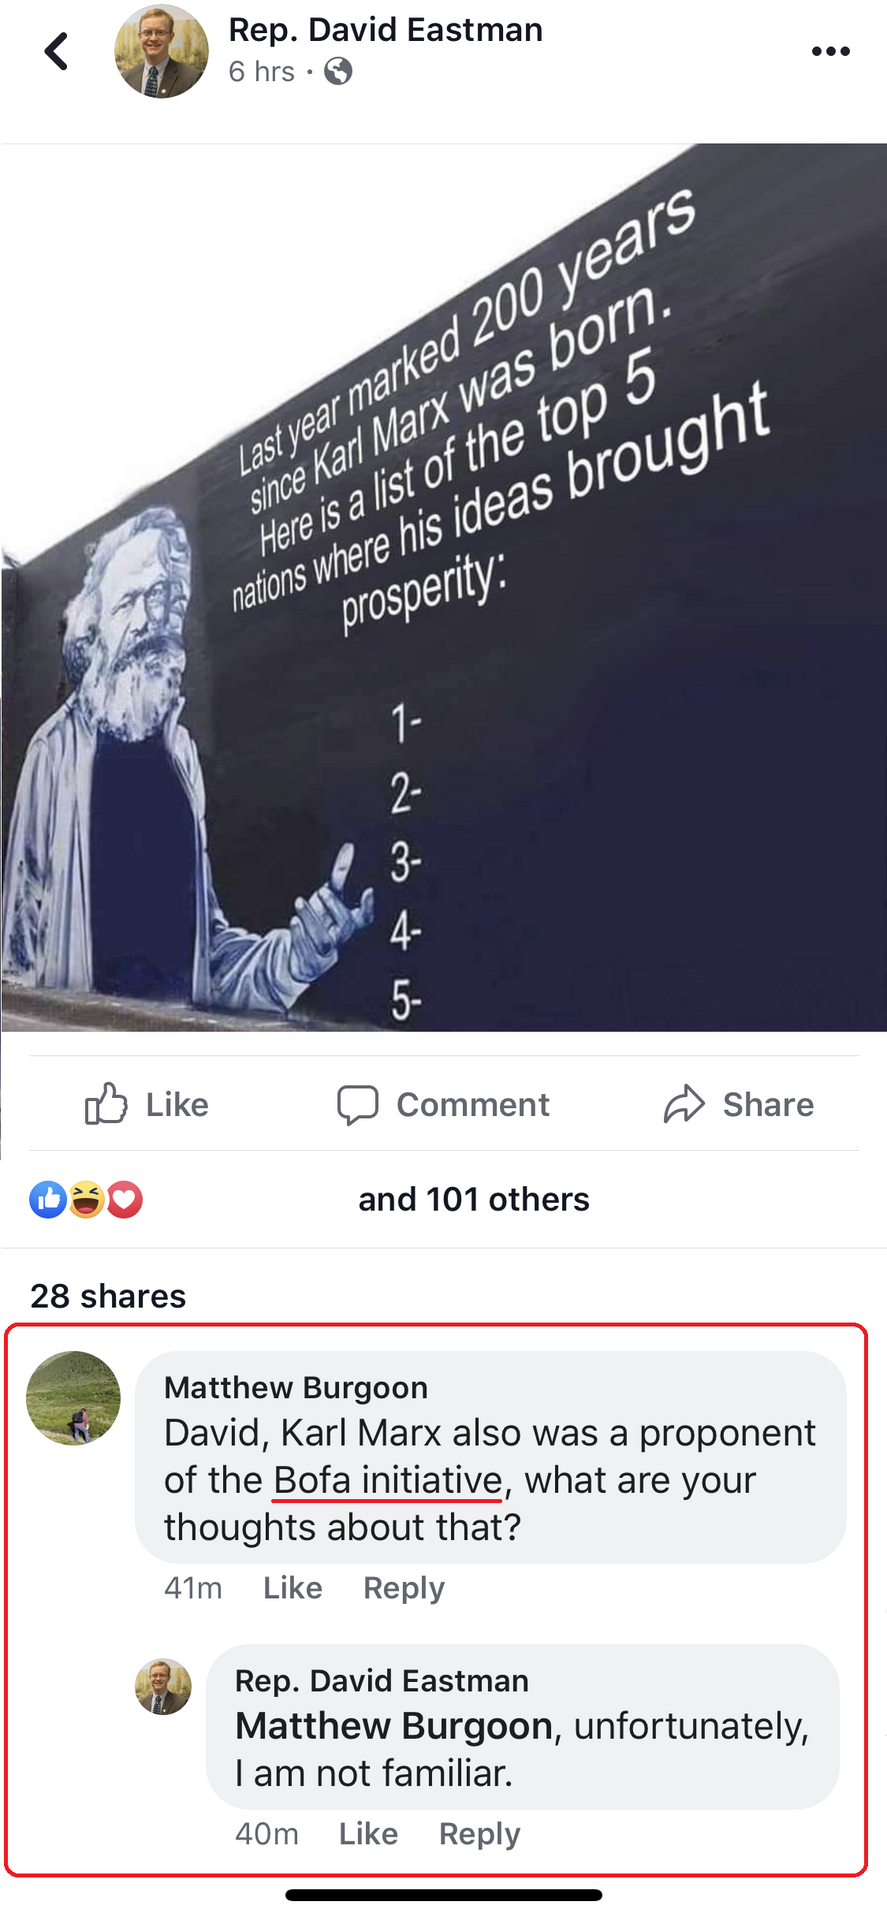Tap the bold Matthew Burgoon mention in reply
Viewport: 887px width, 1920px height.
(x=394, y=1726)
